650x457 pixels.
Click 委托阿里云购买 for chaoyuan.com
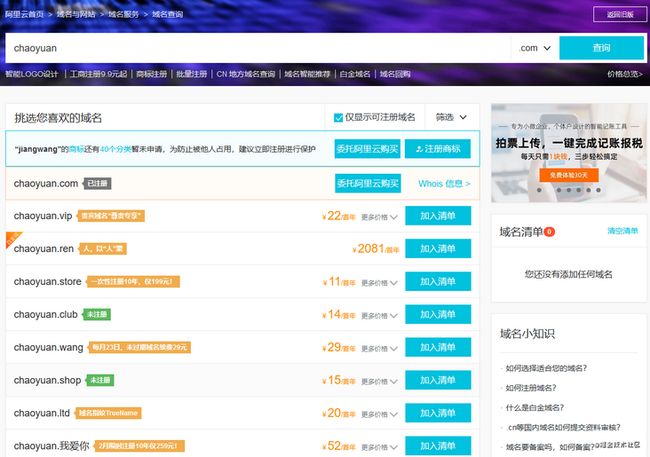368,183
